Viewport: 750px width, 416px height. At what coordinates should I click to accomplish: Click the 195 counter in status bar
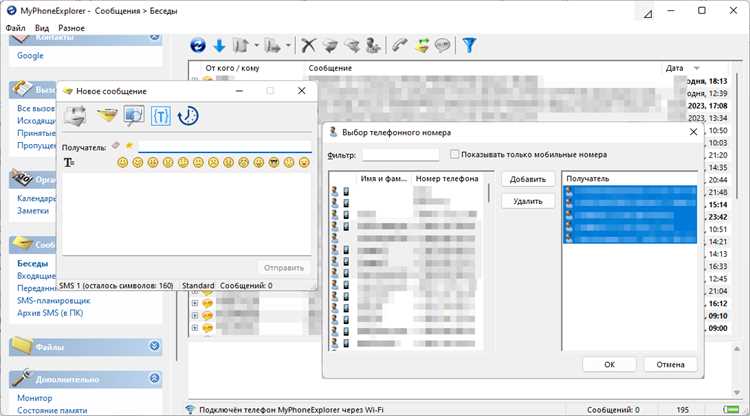tap(683, 410)
